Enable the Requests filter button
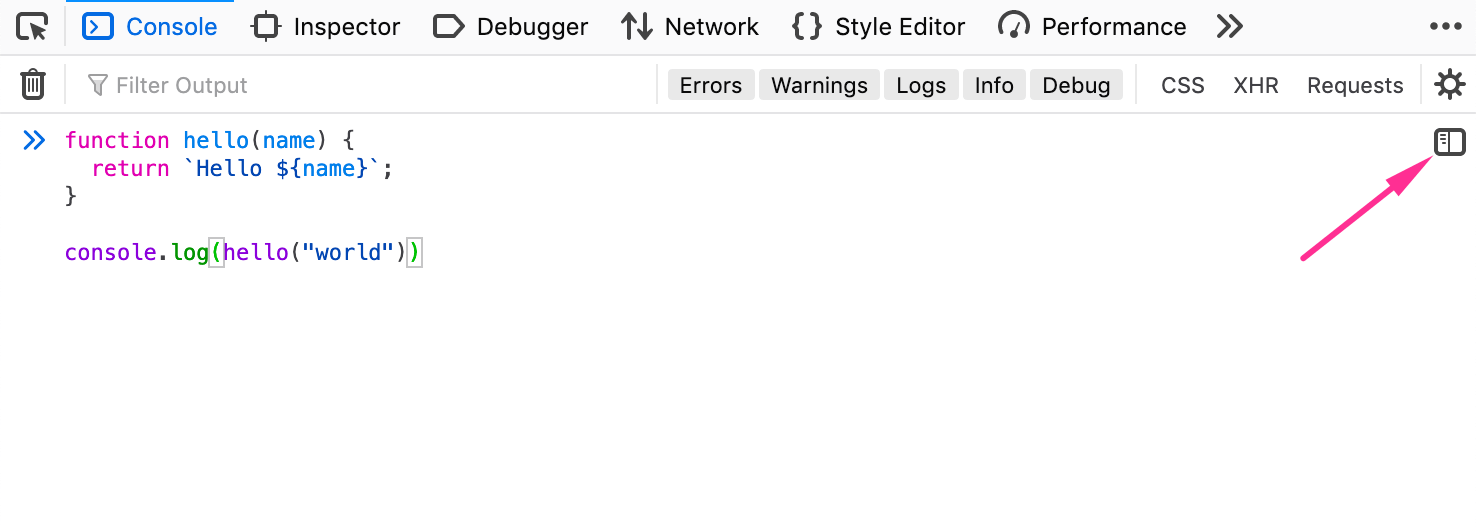The image size is (1476, 530). point(1355,86)
